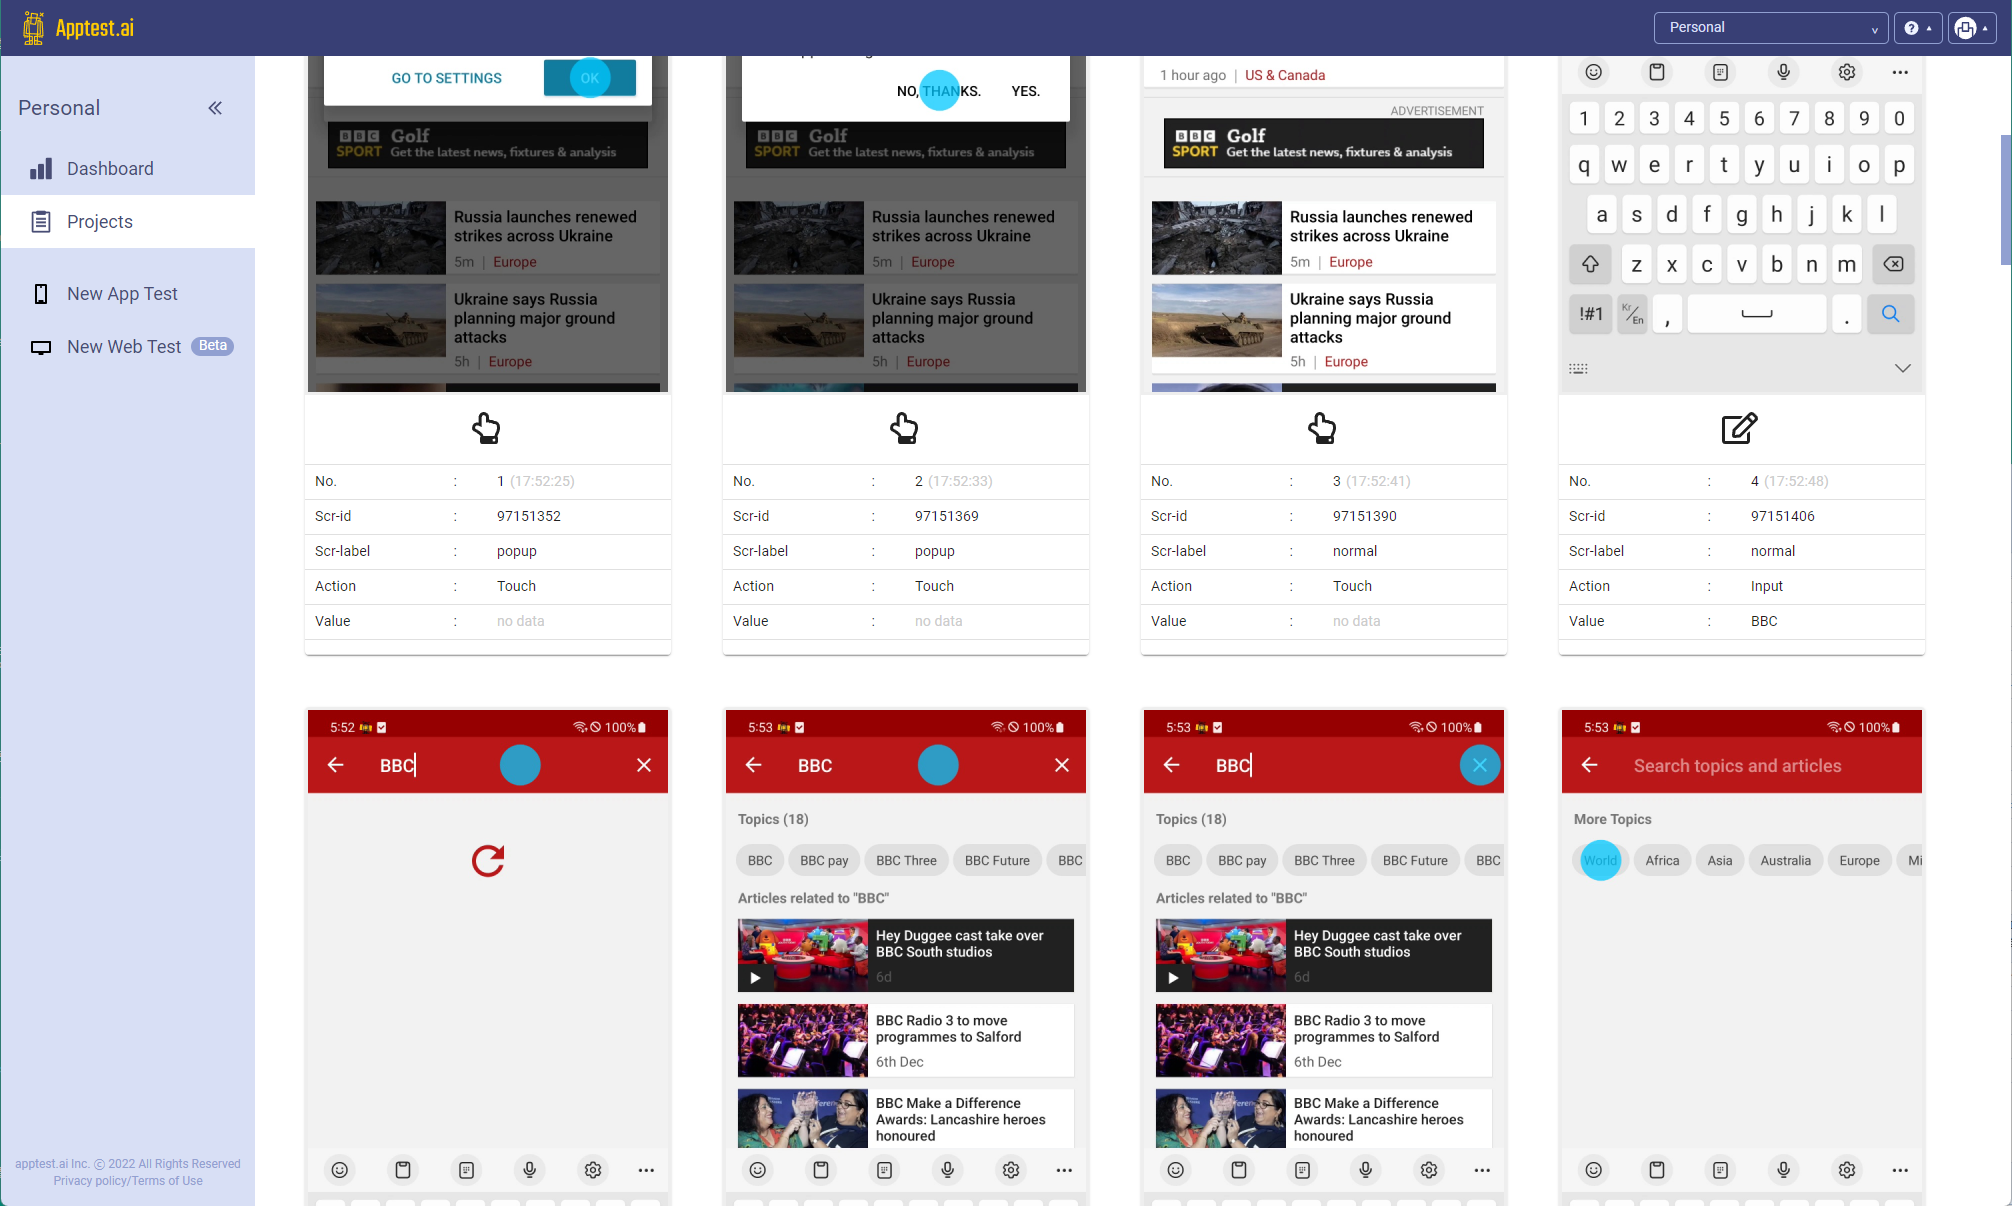Click the scr-id value 97151406
The height and width of the screenshot is (1206, 2012).
[x=1783, y=516]
